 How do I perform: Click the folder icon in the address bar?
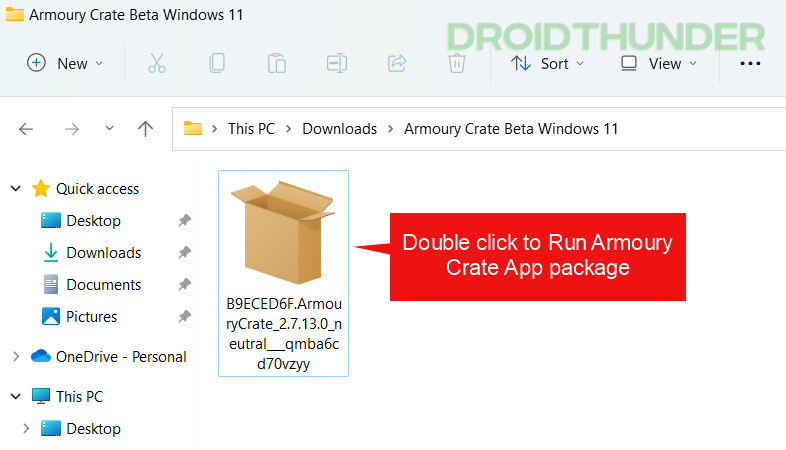point(192,128)
